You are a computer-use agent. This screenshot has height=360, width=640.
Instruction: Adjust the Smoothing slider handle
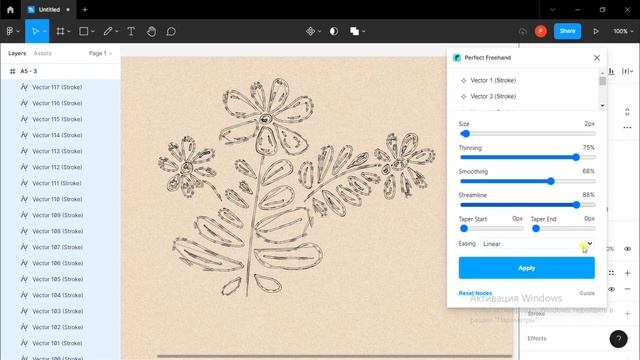[x=551, y=181]
